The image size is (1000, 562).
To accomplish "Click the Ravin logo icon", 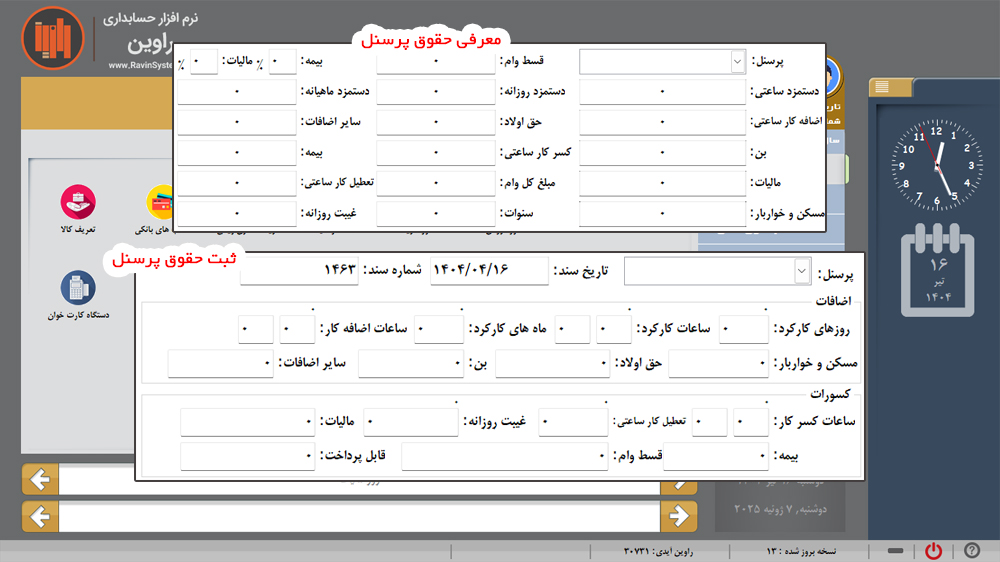I will point(50,37).
